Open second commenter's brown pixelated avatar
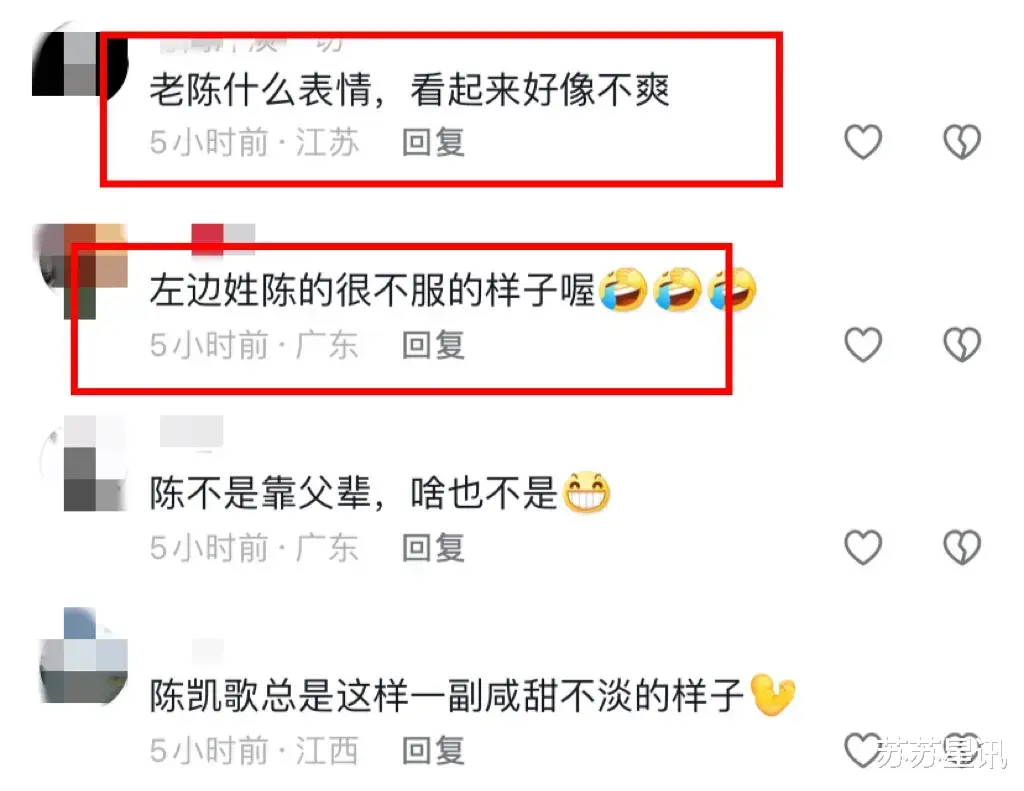This screenshot has height=791, width=1024. click(x=81, y=270)
